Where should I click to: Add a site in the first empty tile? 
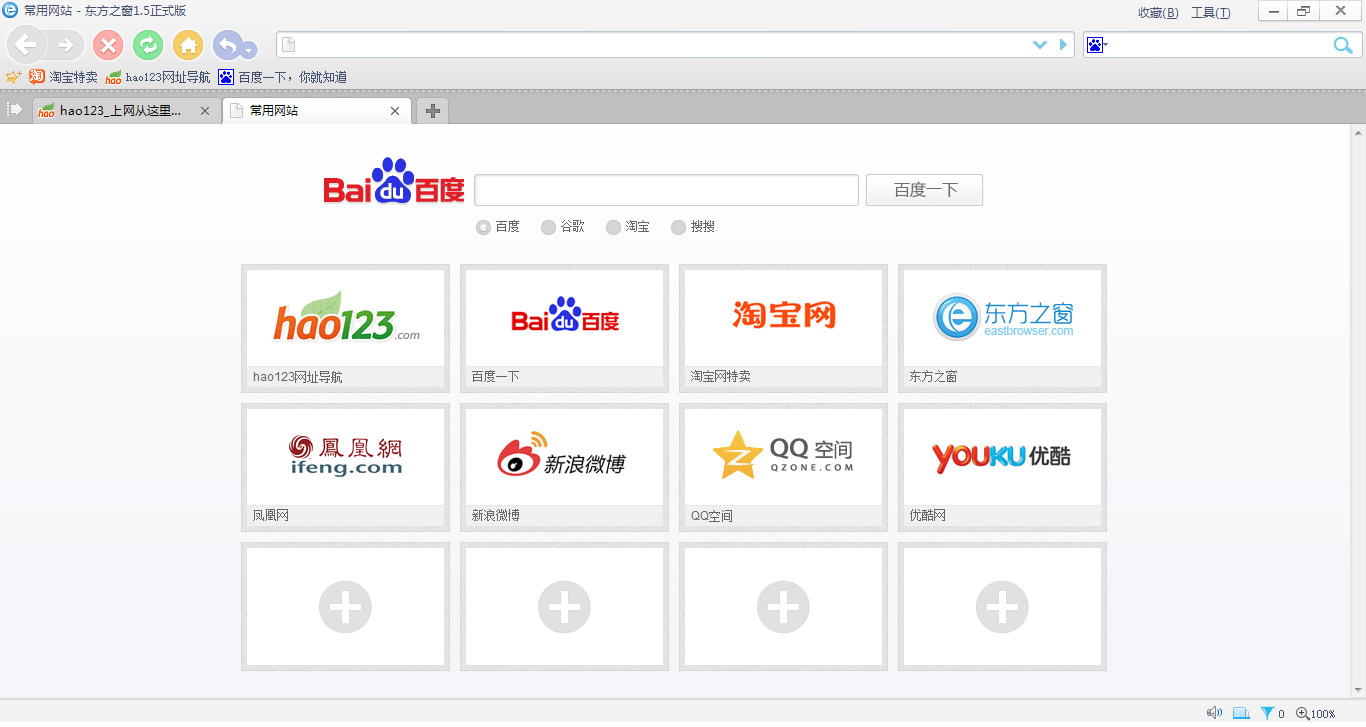(345, 606)
